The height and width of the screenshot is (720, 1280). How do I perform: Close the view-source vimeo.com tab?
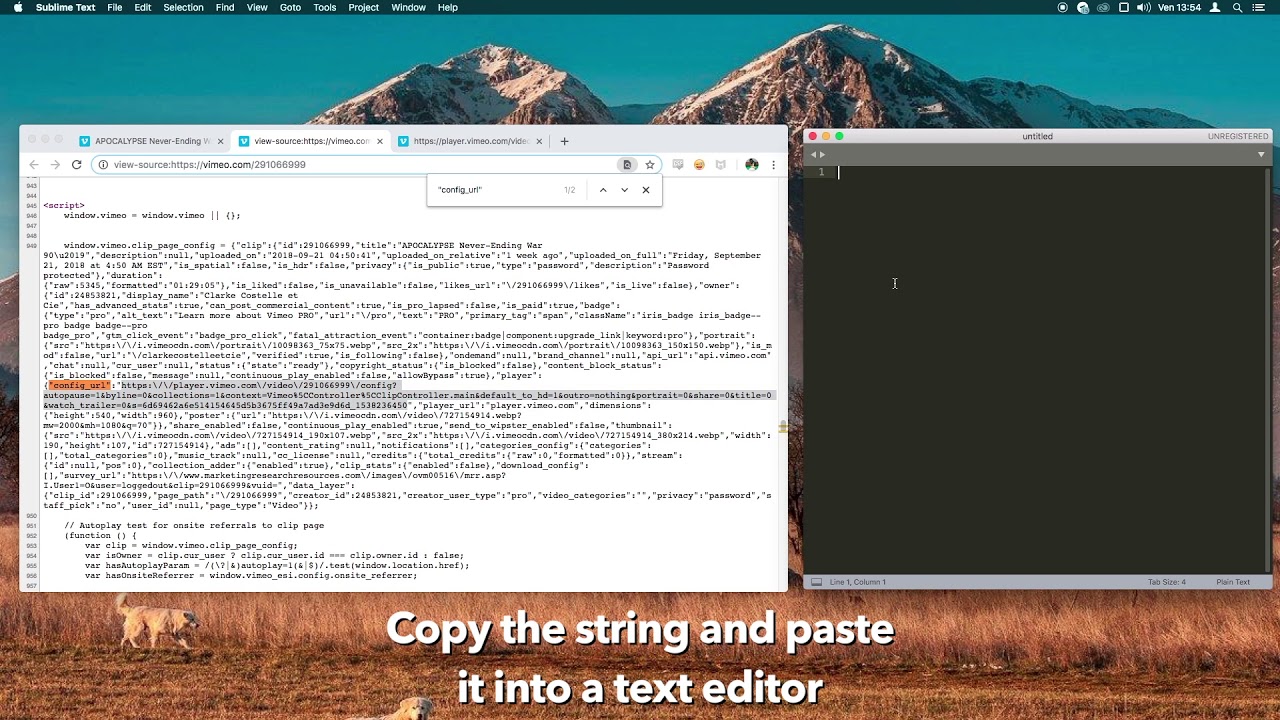pos(379,141)
